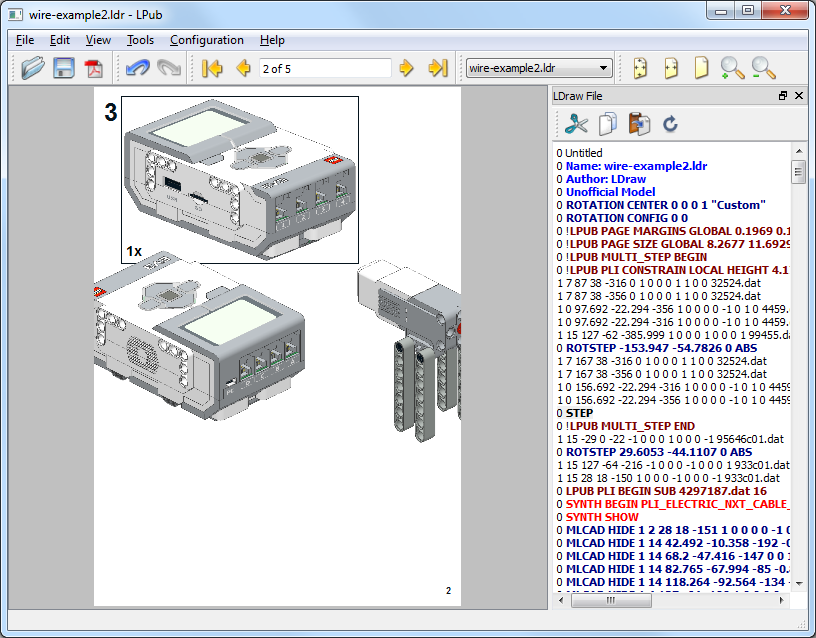Cut text in the LDraw File panel
The image size is (816, 638).
pos(577,124)
